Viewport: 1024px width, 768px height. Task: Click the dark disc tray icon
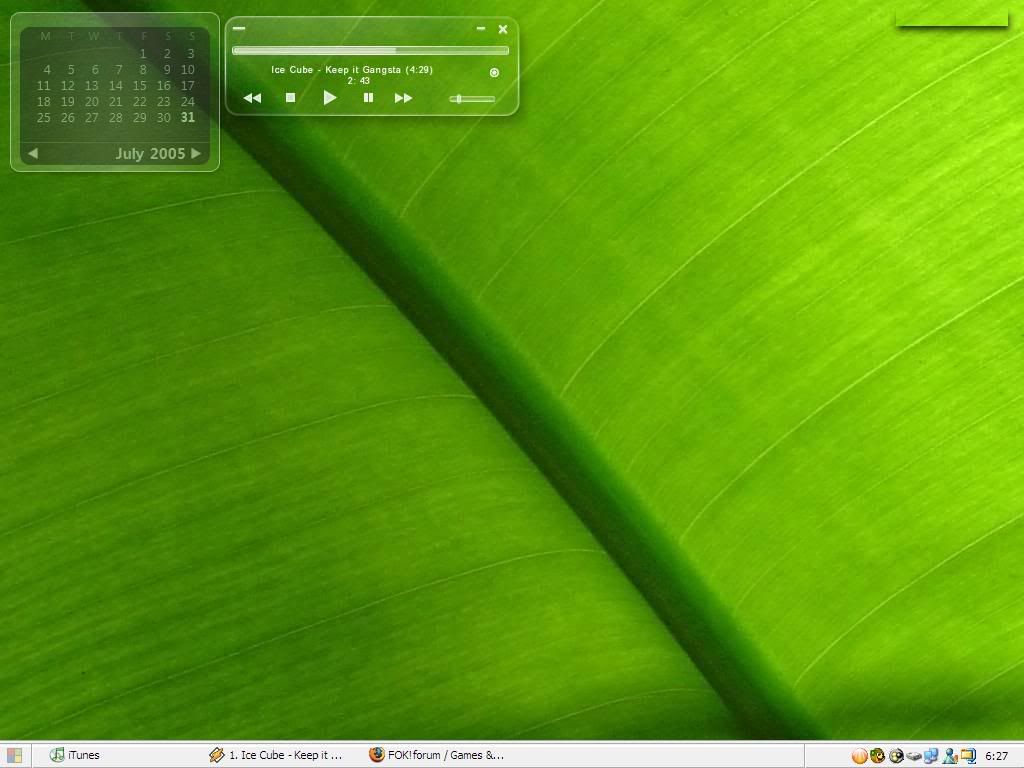pyautogui.click(x=896, y=756)
